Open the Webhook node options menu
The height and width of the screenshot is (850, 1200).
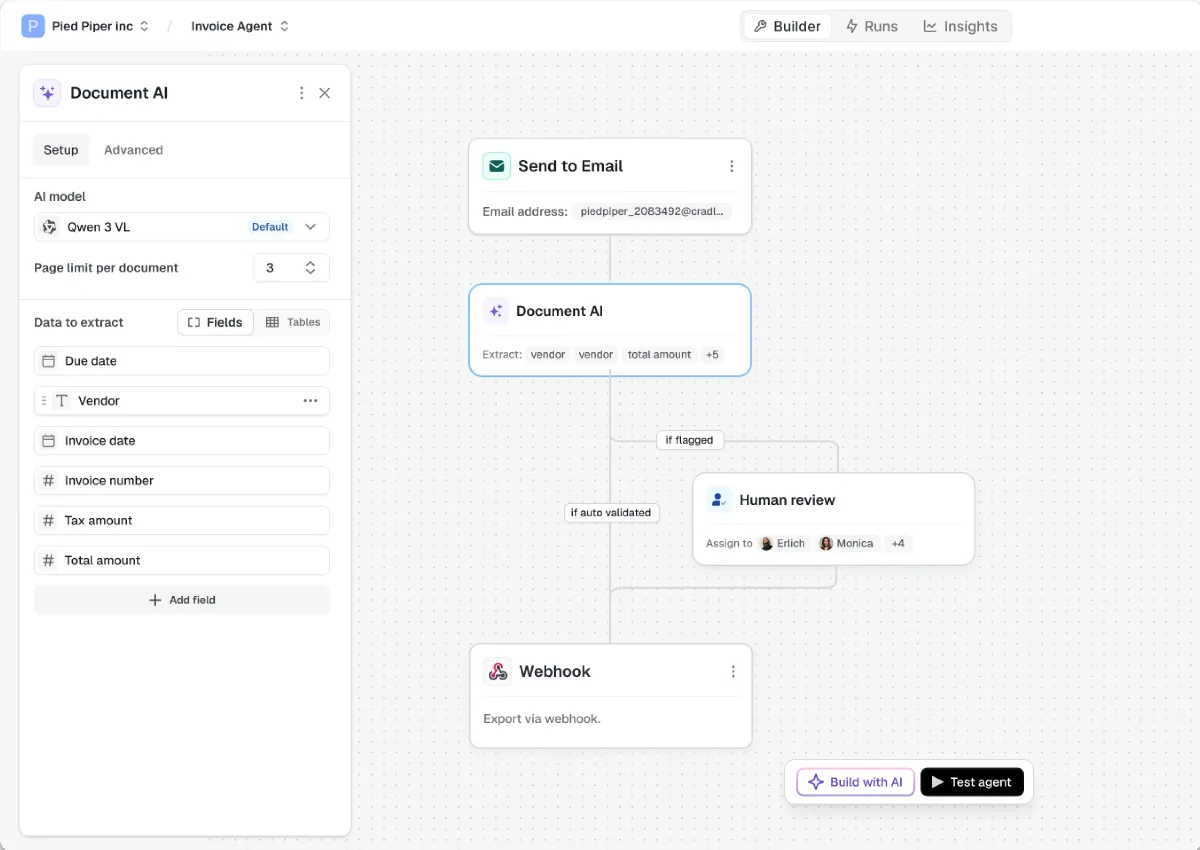[733, 672]
